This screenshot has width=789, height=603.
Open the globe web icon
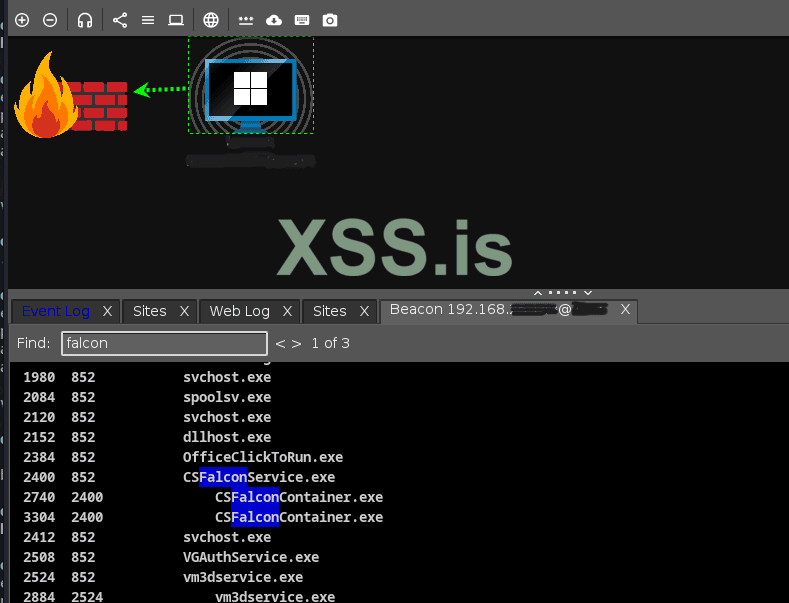(x=211, y=20)
